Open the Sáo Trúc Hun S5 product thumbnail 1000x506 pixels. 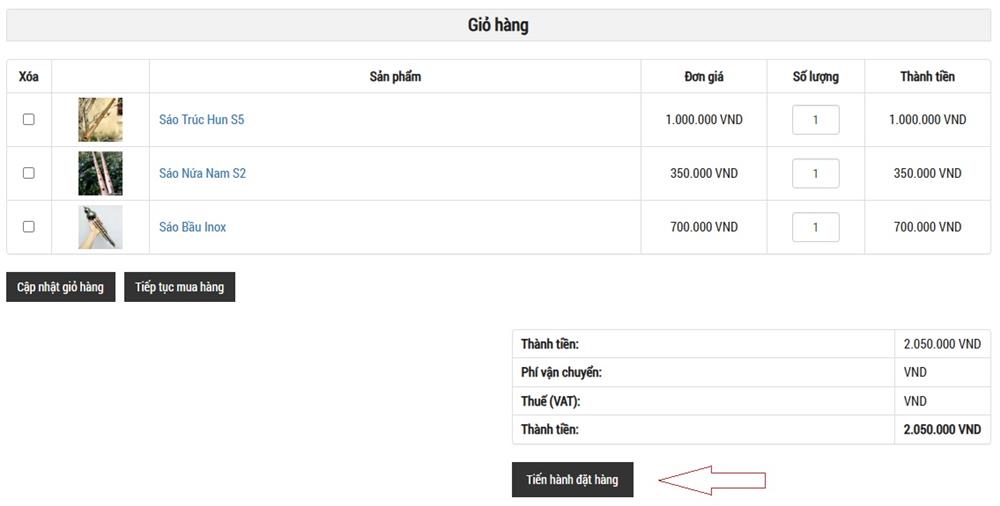click(100, 119)
